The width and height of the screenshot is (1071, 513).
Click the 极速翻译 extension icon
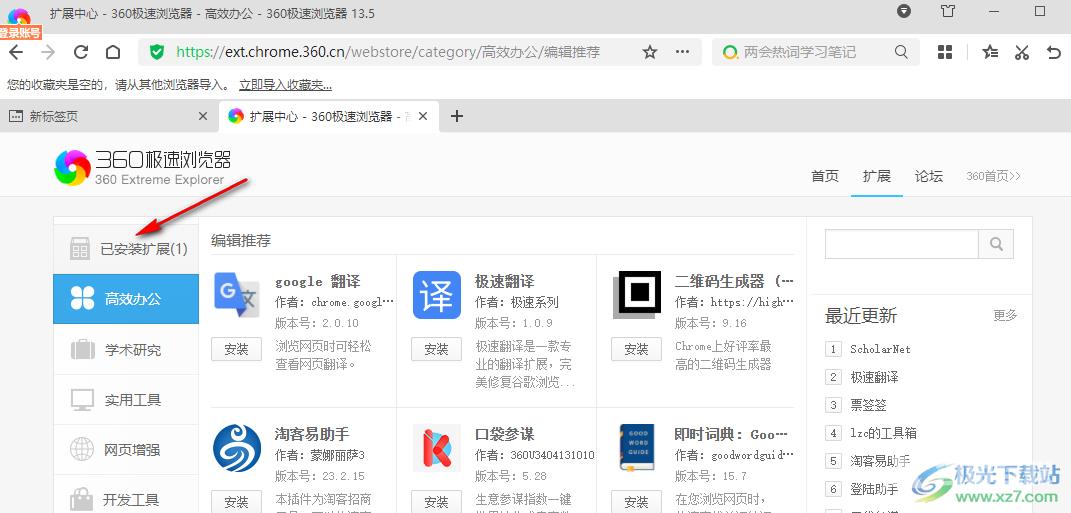436,295
